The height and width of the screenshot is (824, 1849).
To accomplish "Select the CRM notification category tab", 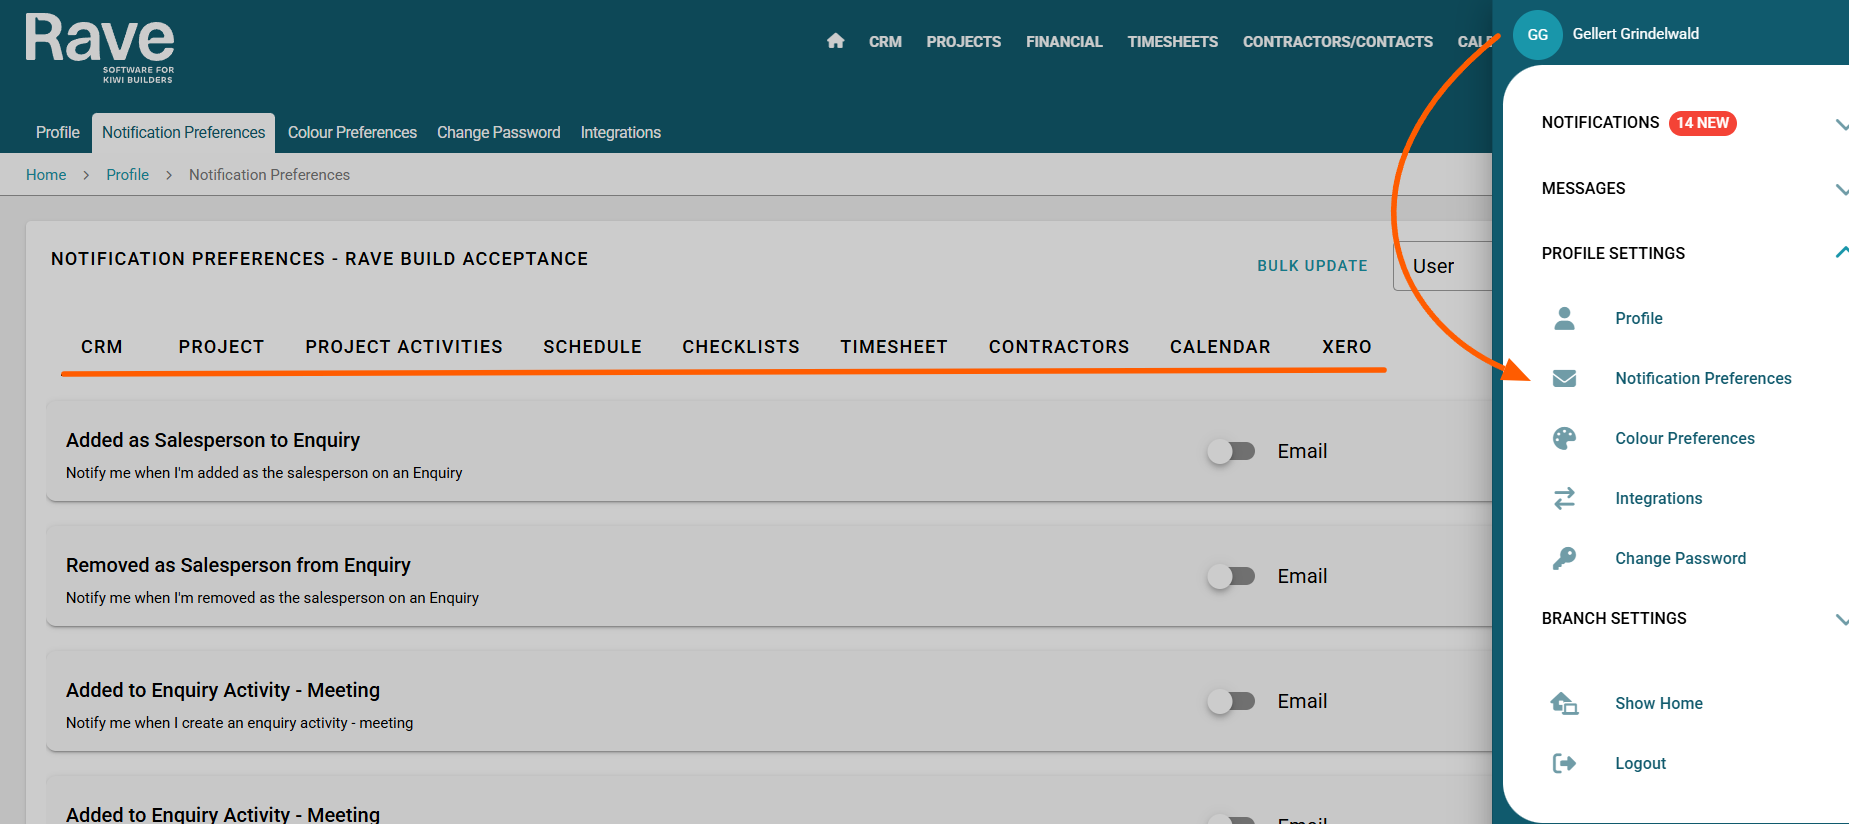I will (x=102, y=347).
